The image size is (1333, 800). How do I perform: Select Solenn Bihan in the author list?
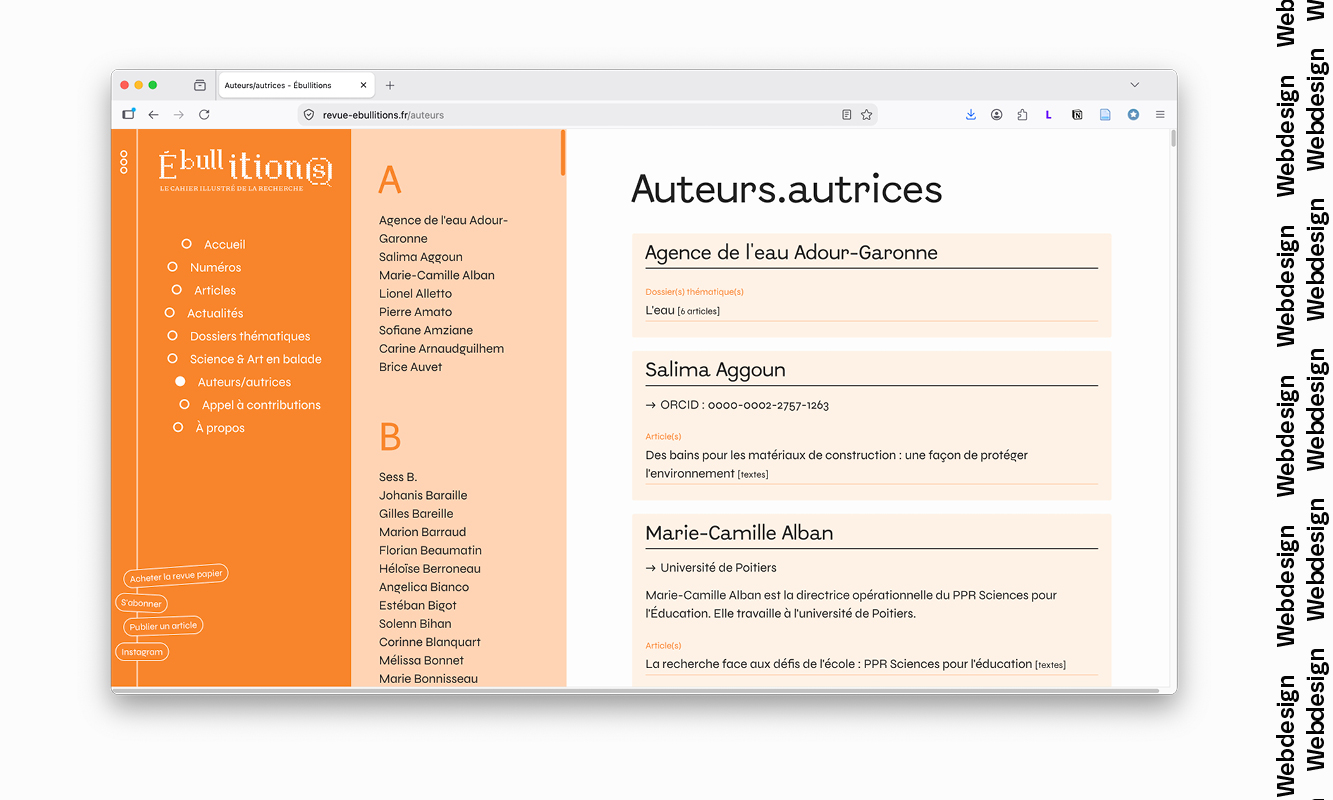415,624
